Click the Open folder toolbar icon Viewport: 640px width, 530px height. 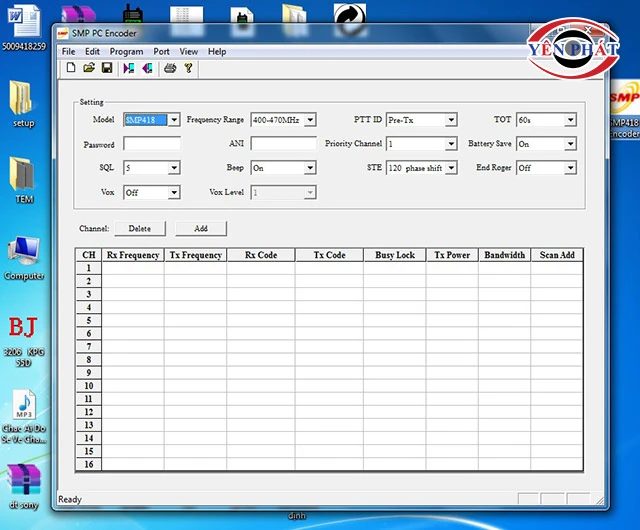tap(89, 68)
